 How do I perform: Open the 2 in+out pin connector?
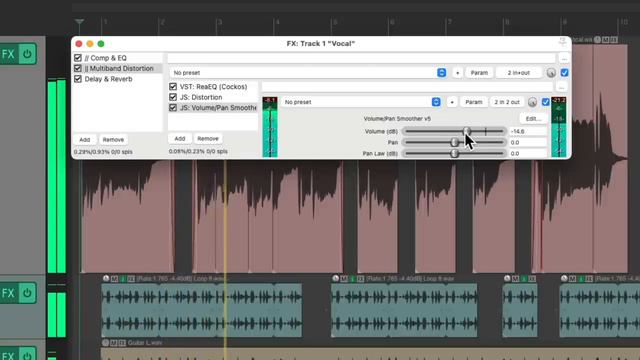[x=519, y=73]
